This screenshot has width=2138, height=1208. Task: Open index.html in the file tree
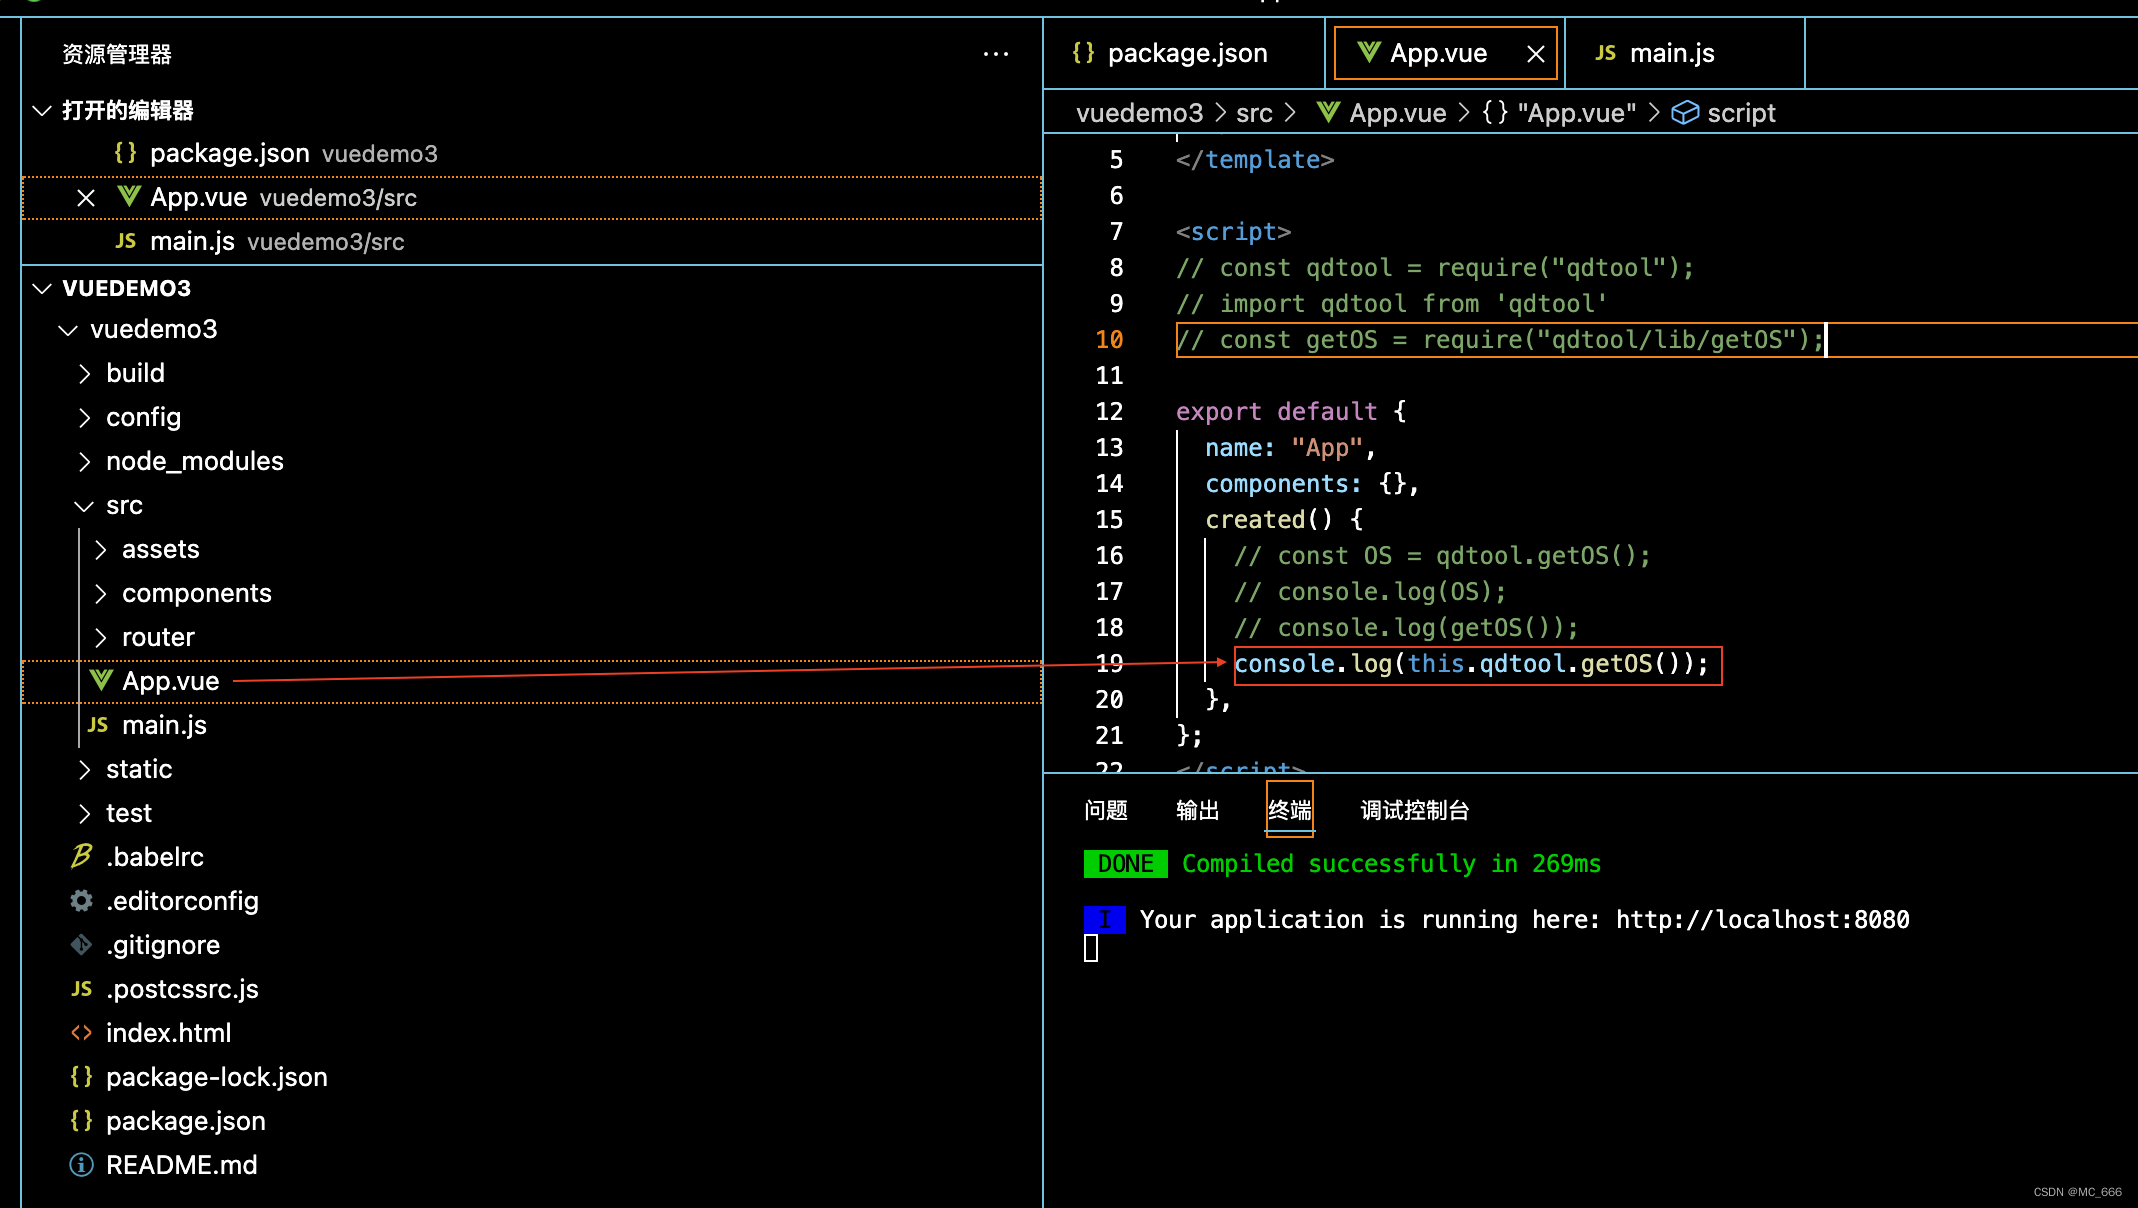168,1033
